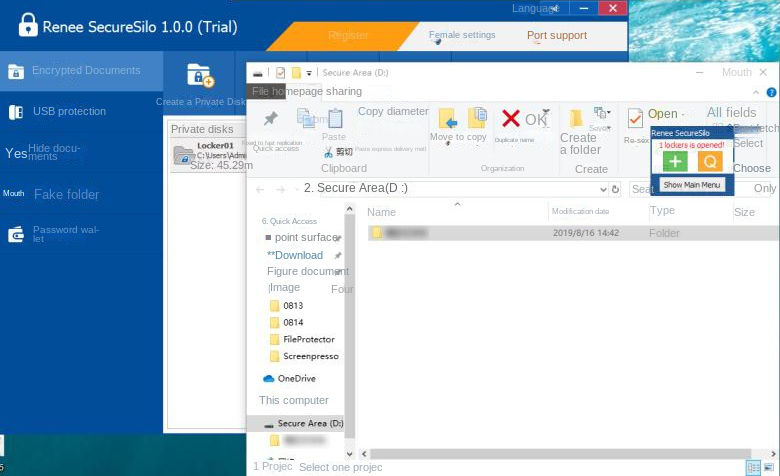Switch to details view in status bar
This screenshot has width=780, height=476.
[x=752, y=467]
